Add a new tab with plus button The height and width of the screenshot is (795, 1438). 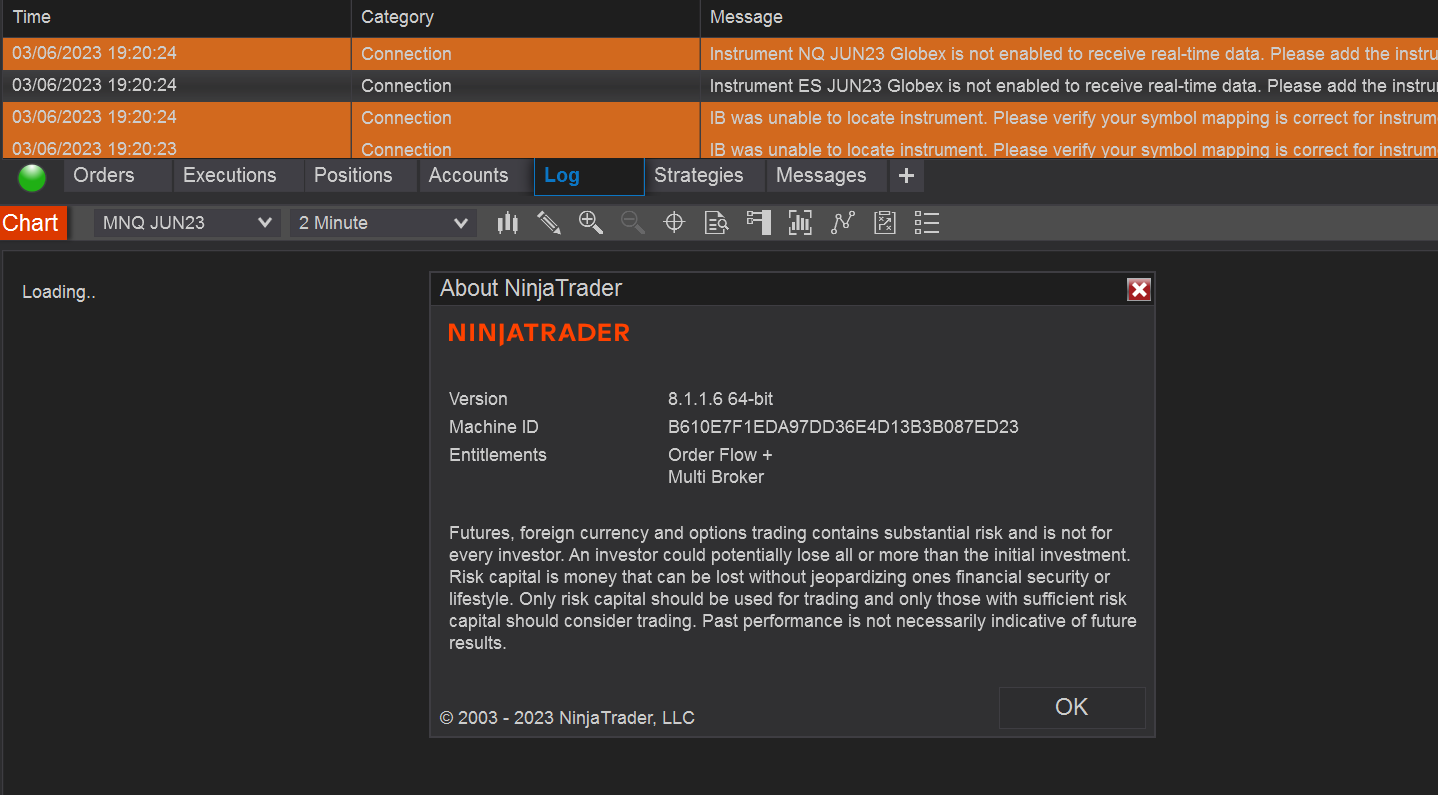coord(906,176)
